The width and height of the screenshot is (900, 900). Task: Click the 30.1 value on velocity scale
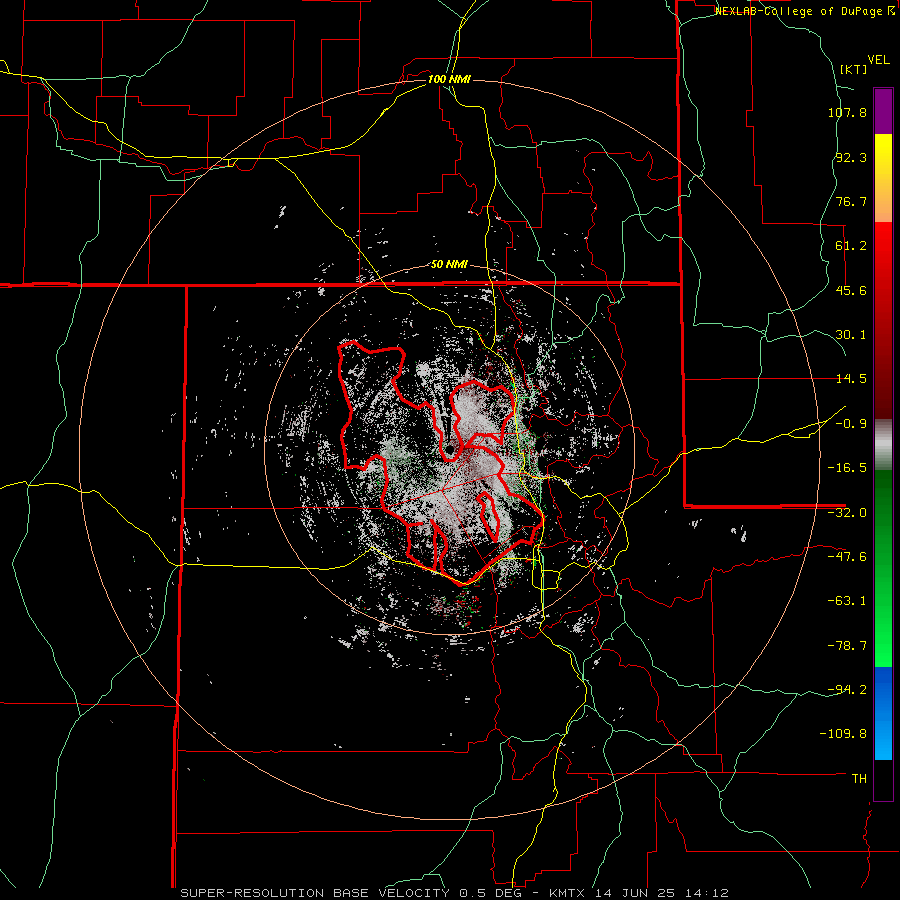click(851, 335)
